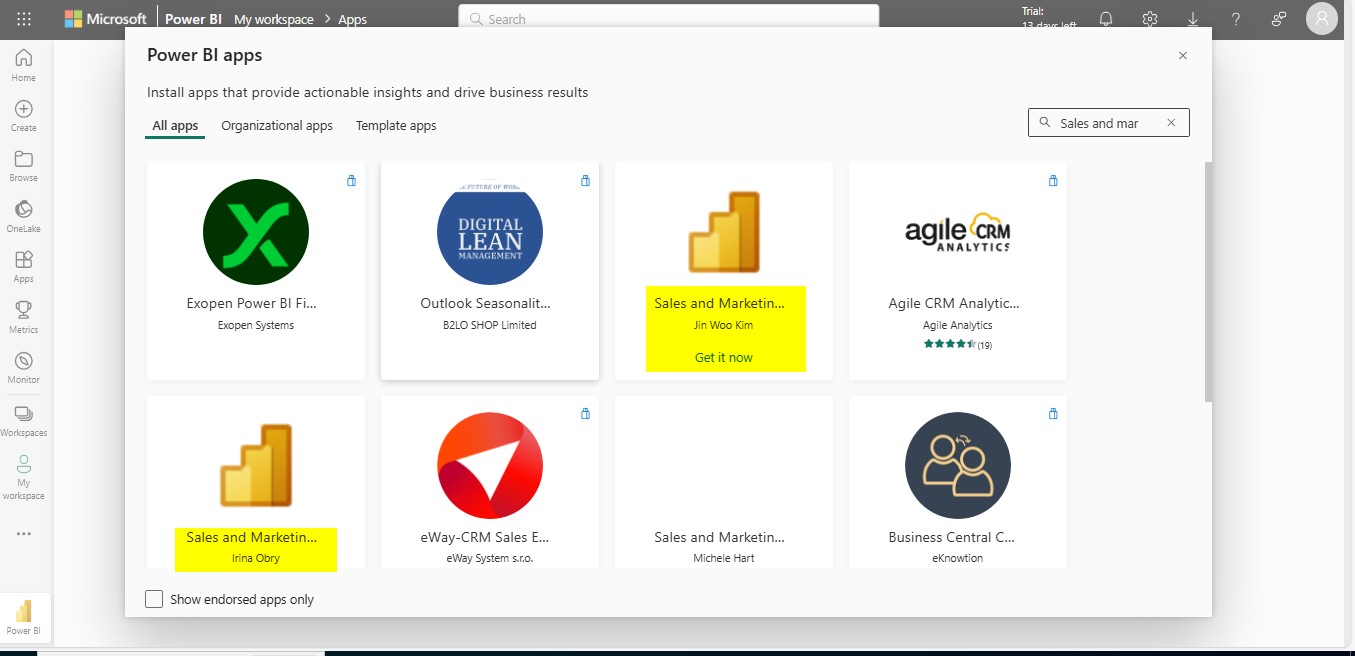The image size is (1355, 656).
Task: Switch to the All apps tab
Action: pos(175,126)
